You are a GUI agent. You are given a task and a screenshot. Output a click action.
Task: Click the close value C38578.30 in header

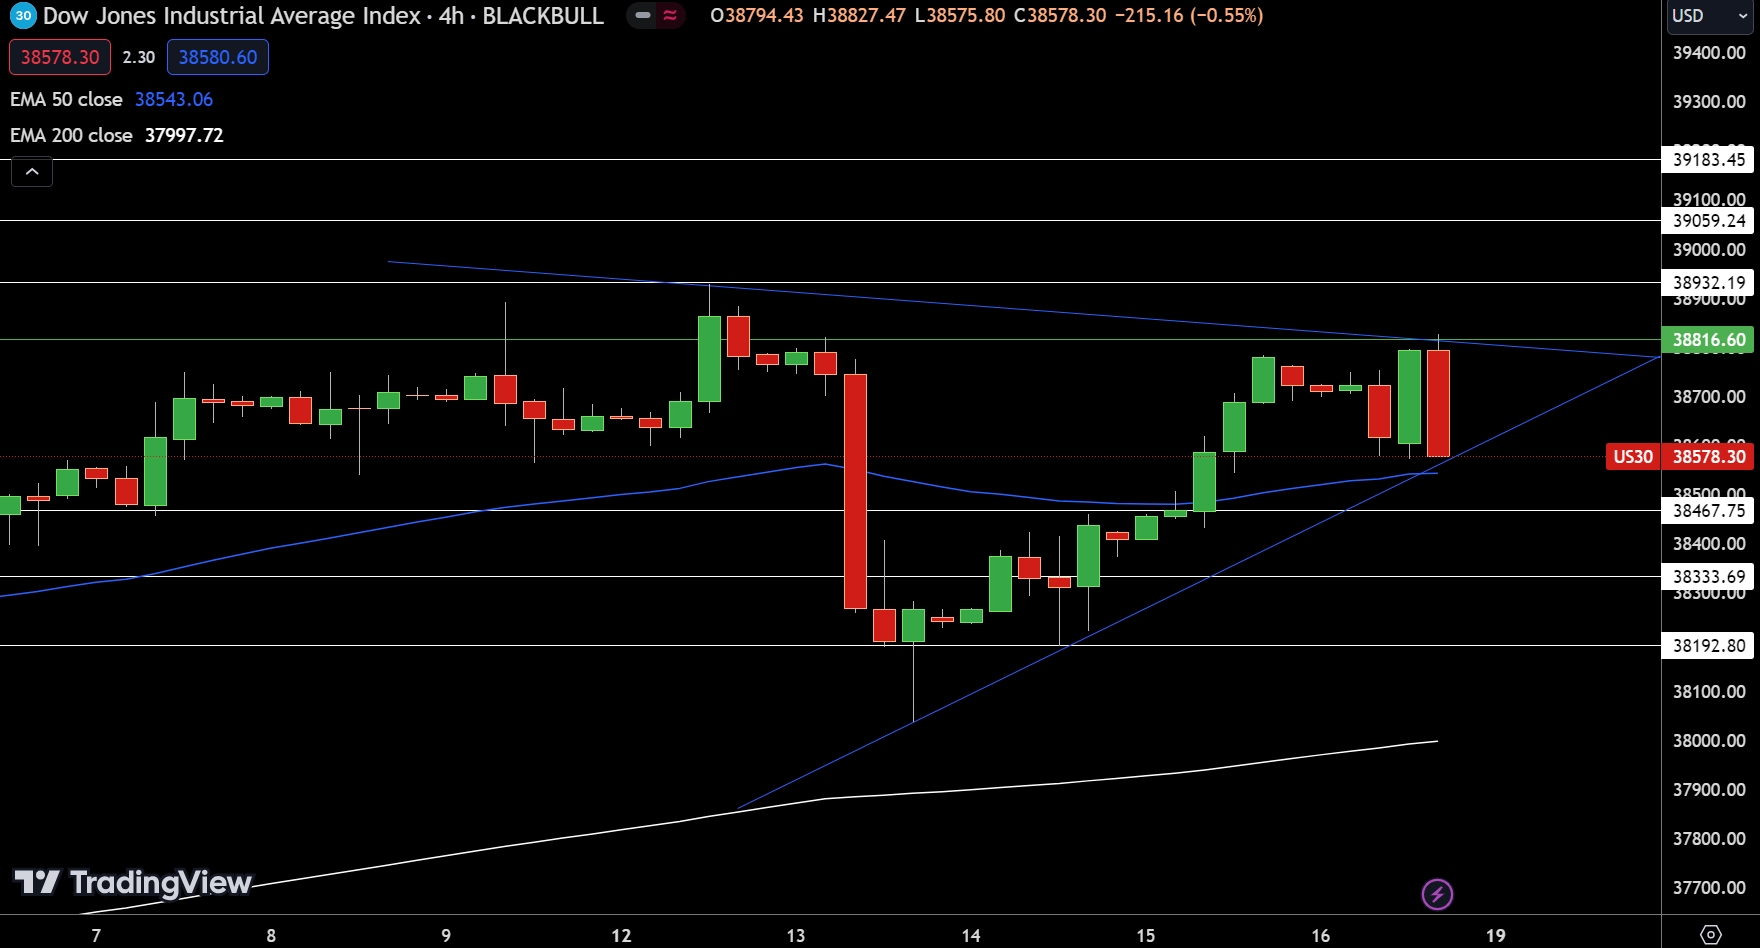[x=1060, y=16]
